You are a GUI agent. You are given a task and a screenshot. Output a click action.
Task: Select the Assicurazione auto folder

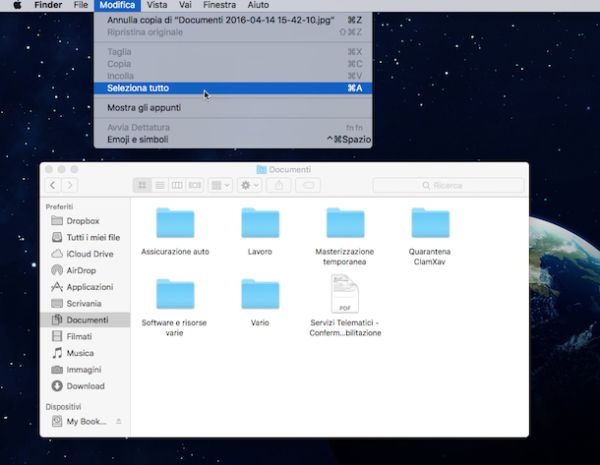(x=175, y=225)
